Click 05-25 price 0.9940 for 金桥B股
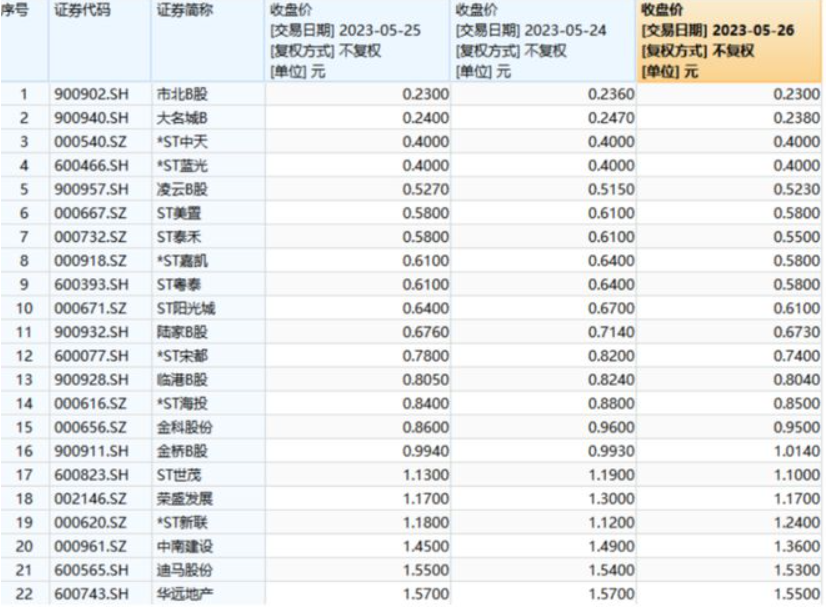The width and height of the screenshot is (827, 613). 426,451
